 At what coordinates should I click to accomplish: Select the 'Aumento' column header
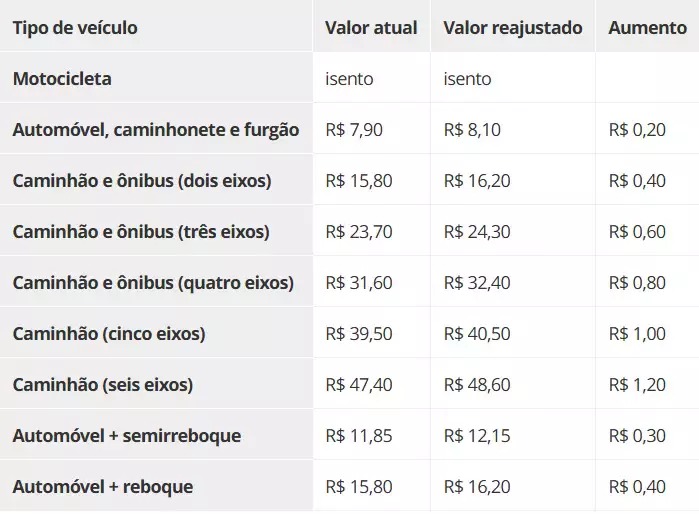click(647, 27)
